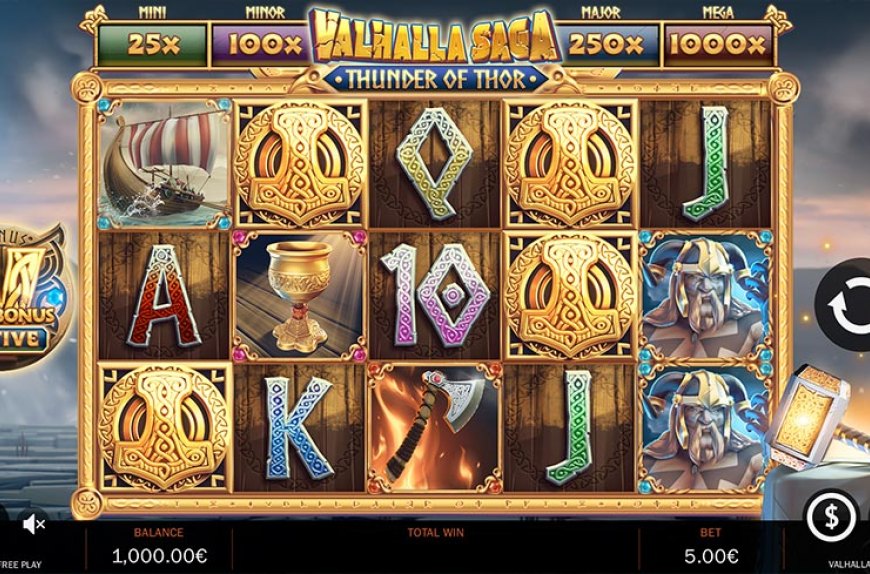Toggle the Bonus Active badge on the left
Viewport: 870px width, 574px height.
[33, 299]
